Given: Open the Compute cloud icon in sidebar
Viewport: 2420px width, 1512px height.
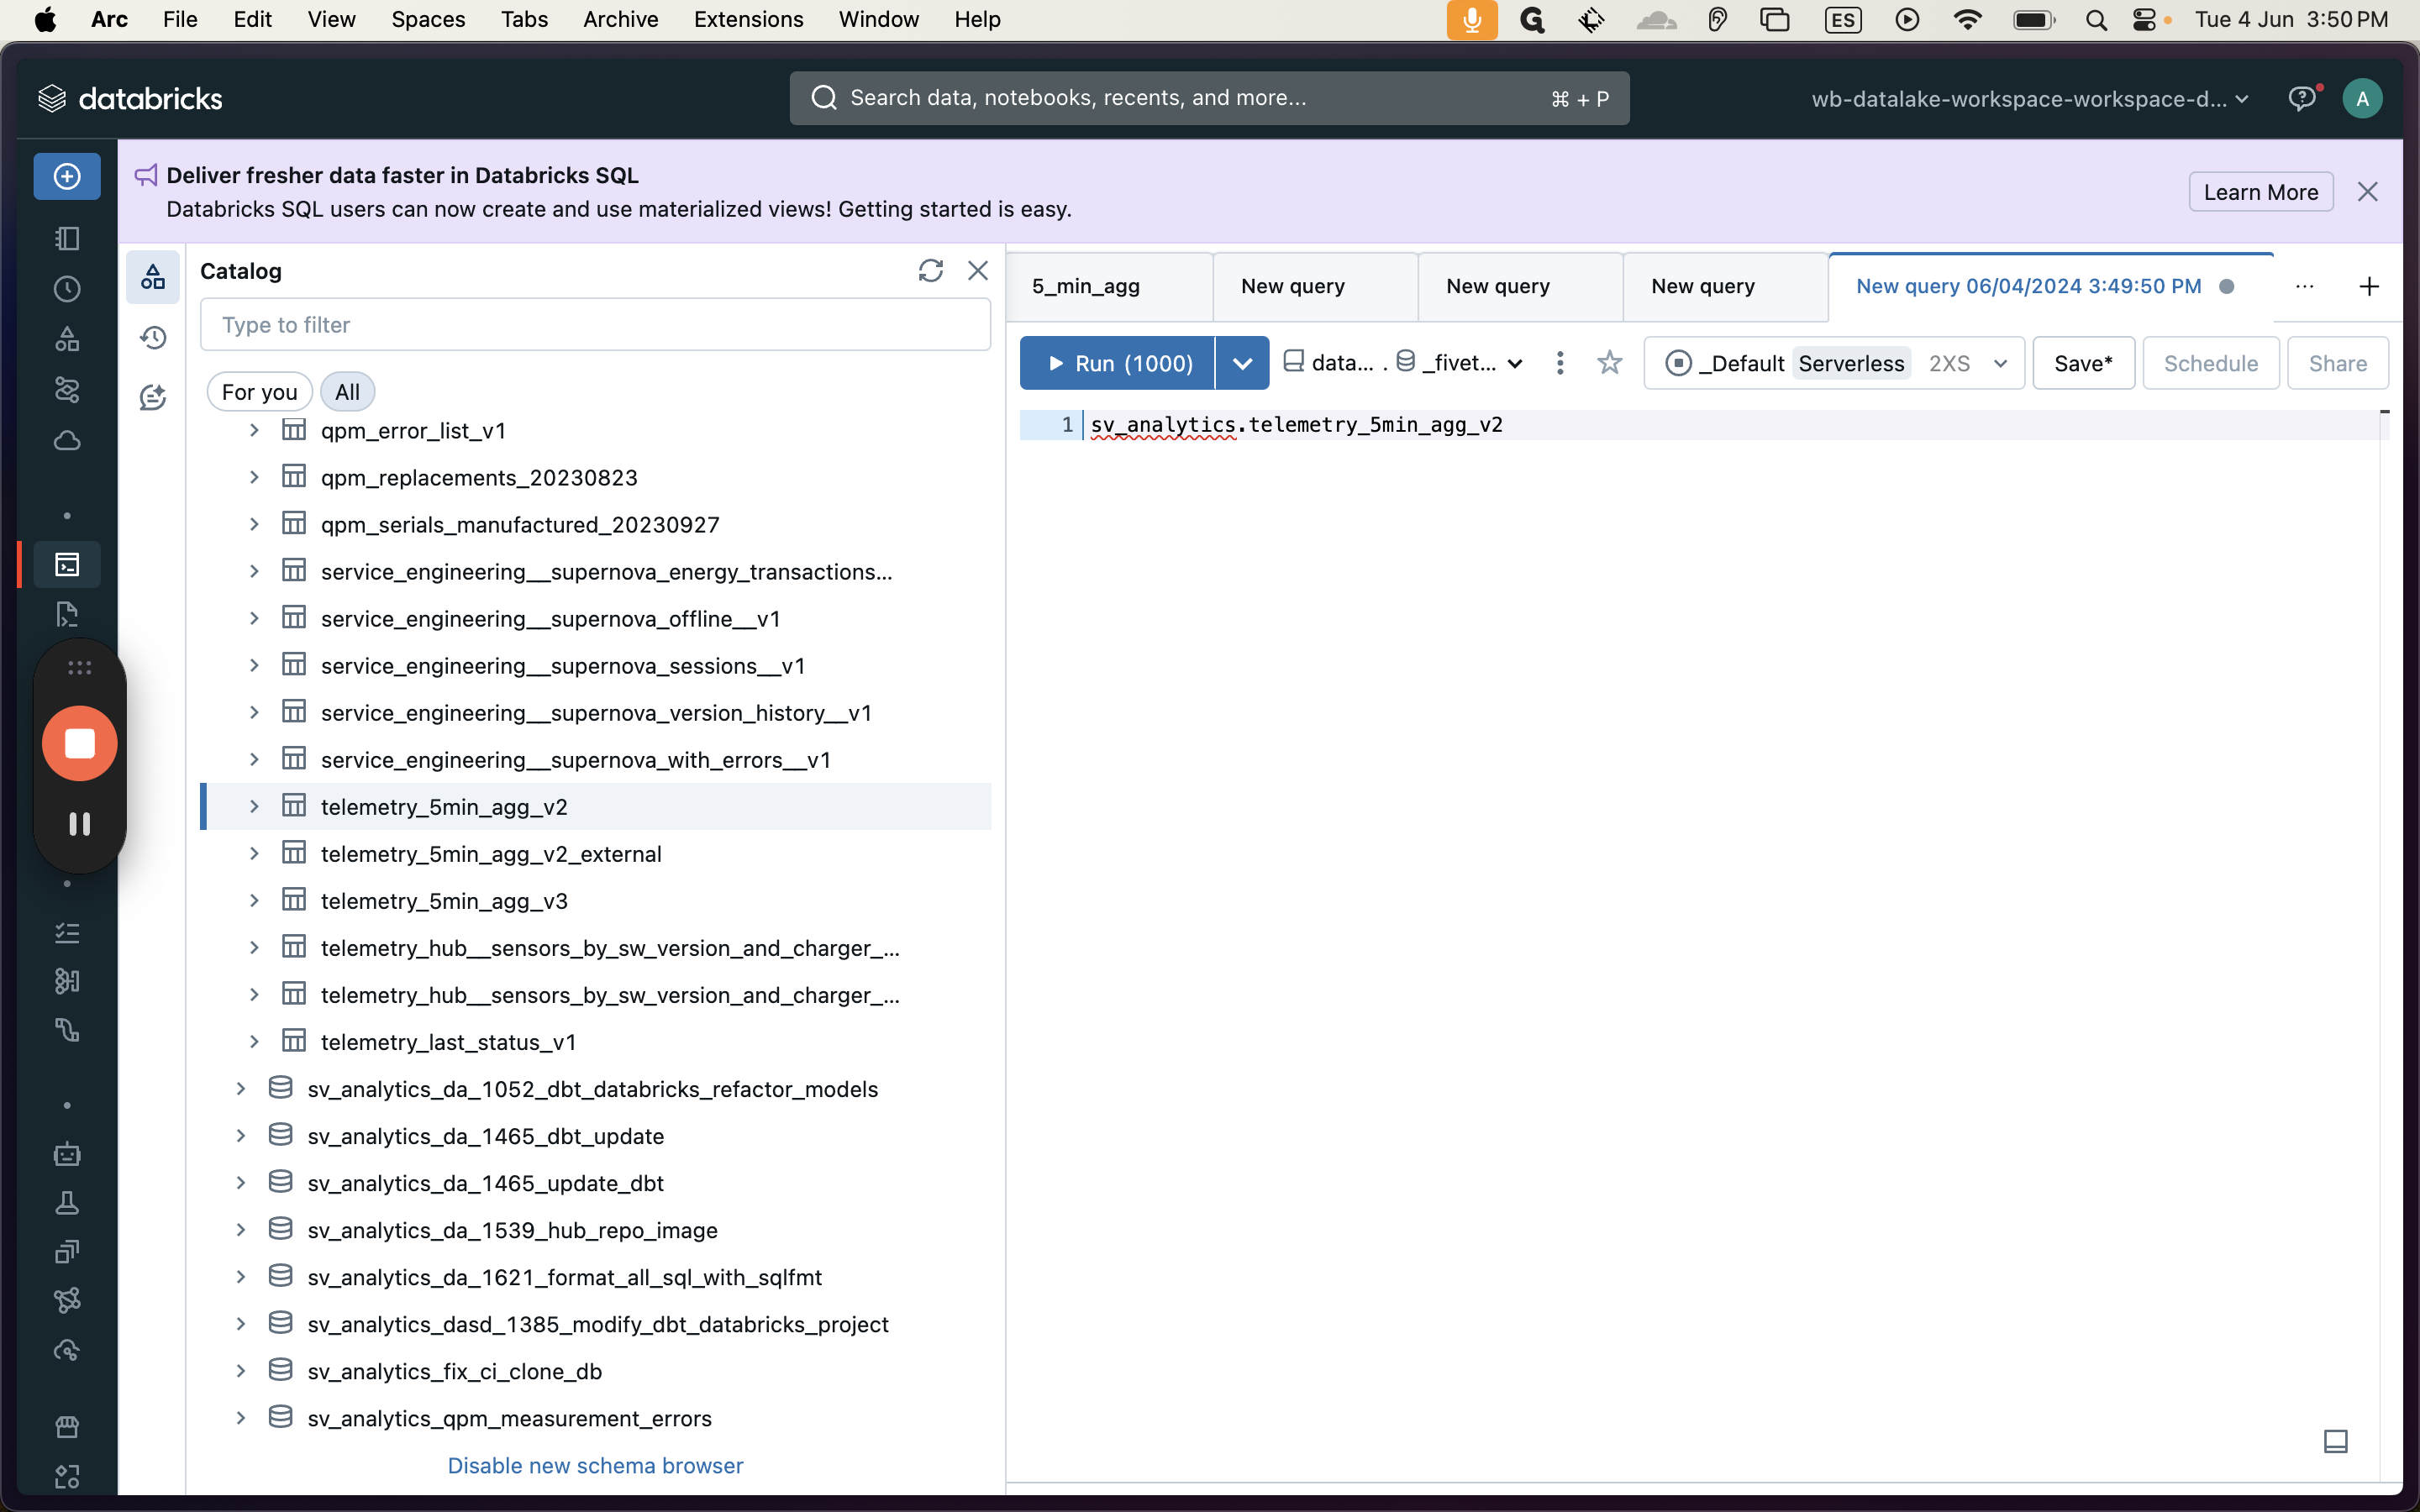Looking at the screenshot, I should 67,441.
